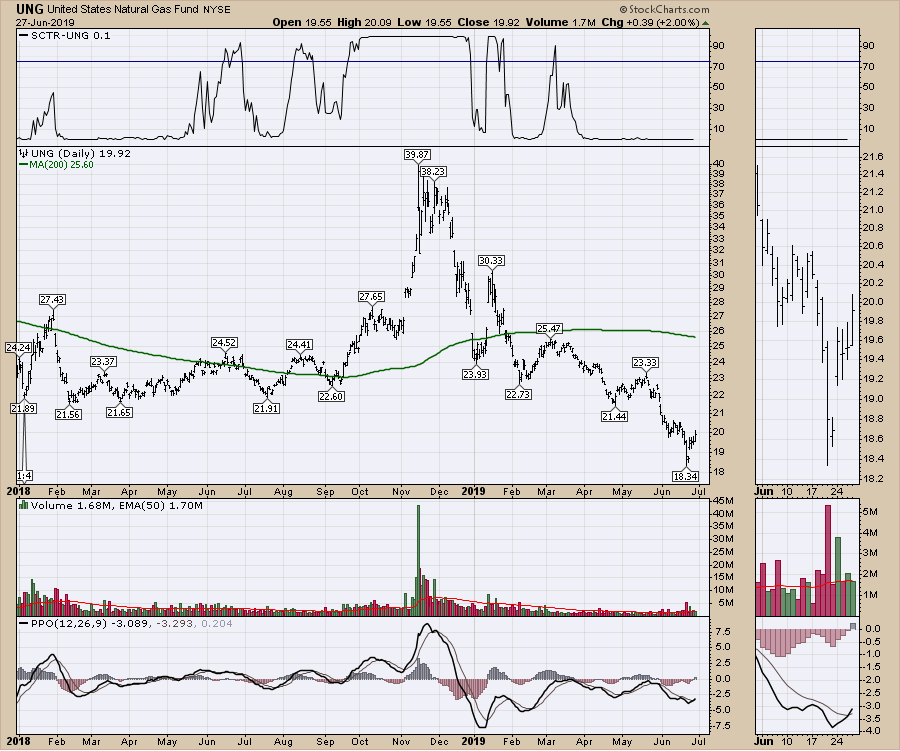Click the 21.89 price label
900x751 pixels.
point(23,408)
